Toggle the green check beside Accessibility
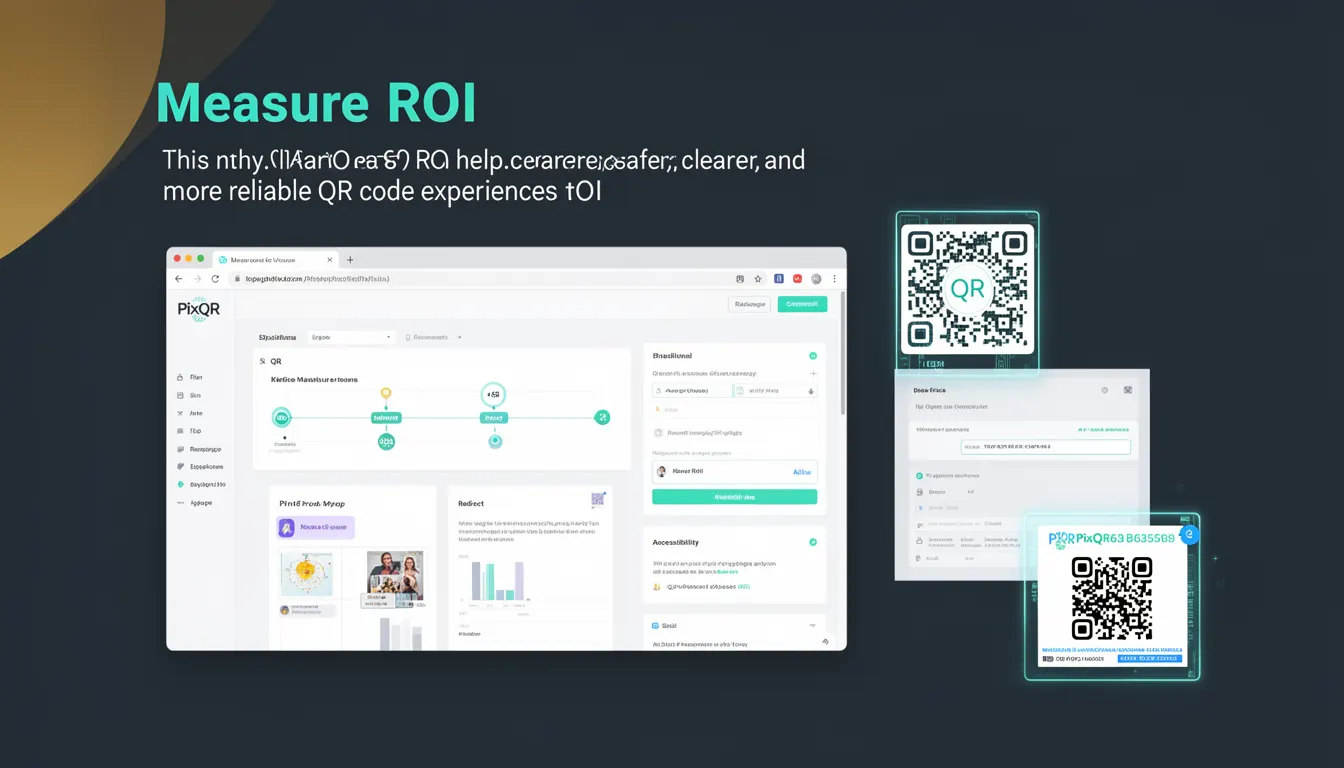The width and height of the screenshot is (1344, 768). click(x=813, y=542)
